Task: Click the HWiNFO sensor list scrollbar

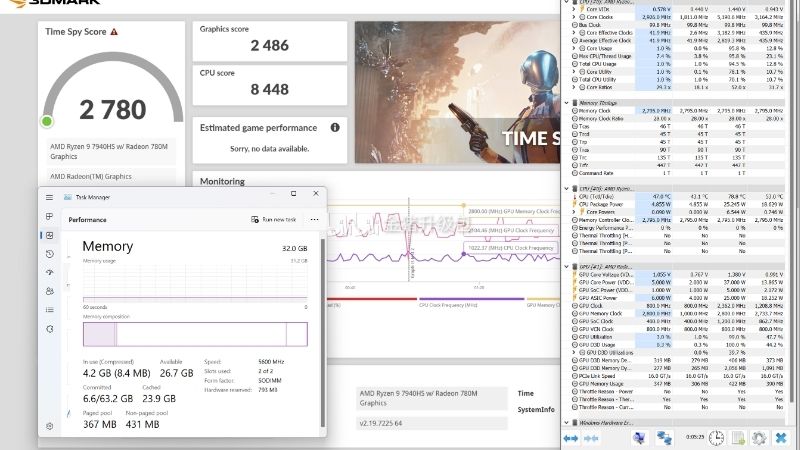Action: click(x=792, y=204)
